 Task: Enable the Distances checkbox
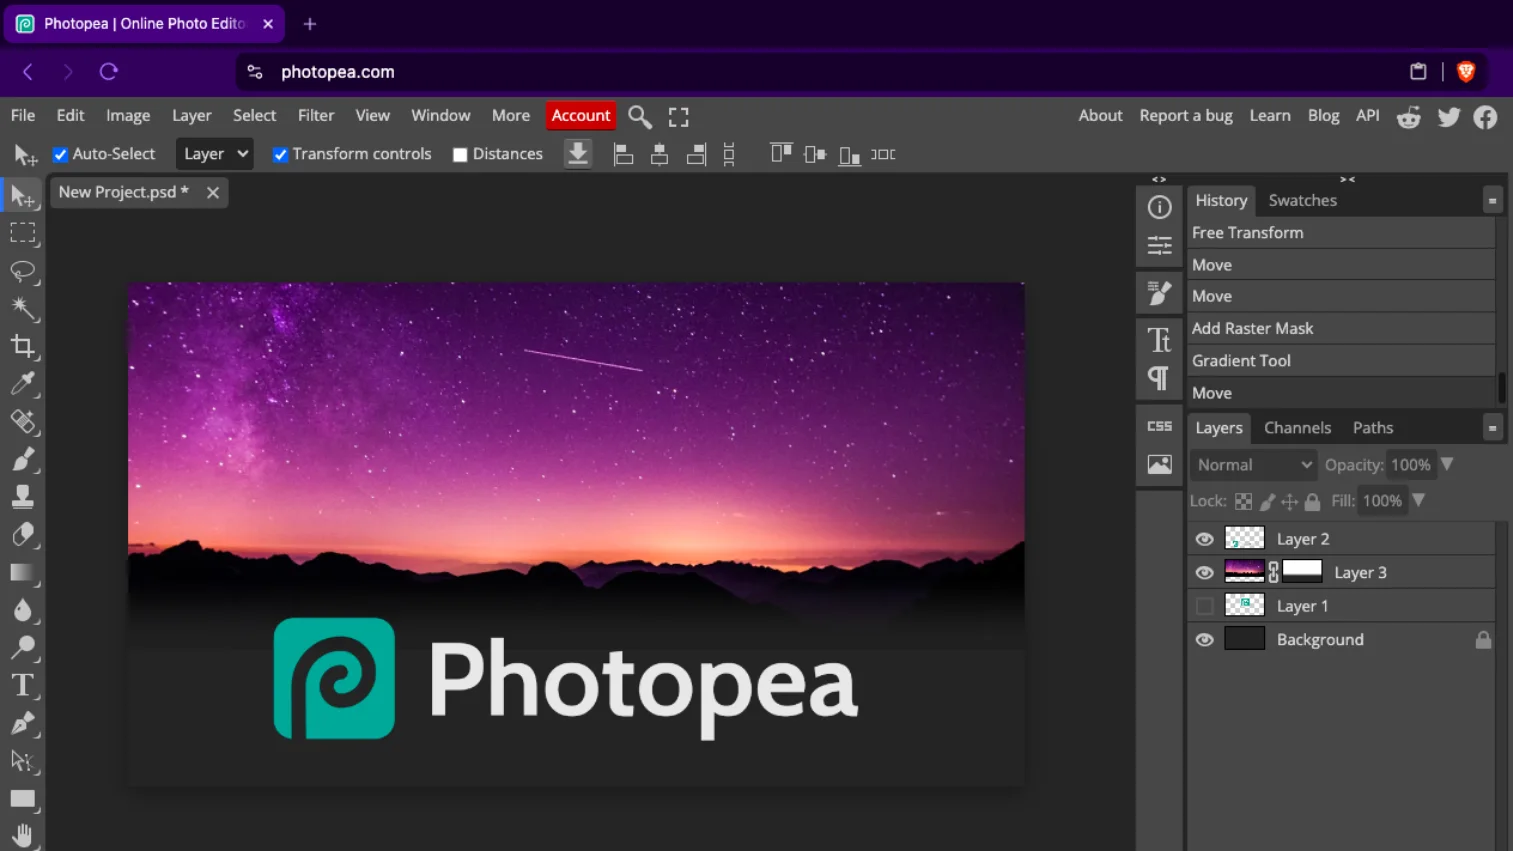(x=460, y=155)
